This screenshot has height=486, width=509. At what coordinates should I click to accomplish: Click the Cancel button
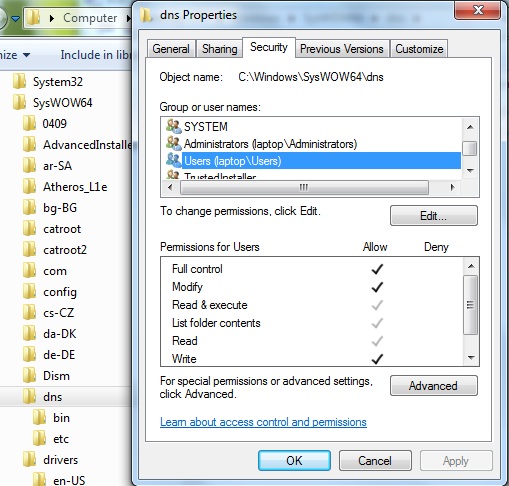[375, 460]
